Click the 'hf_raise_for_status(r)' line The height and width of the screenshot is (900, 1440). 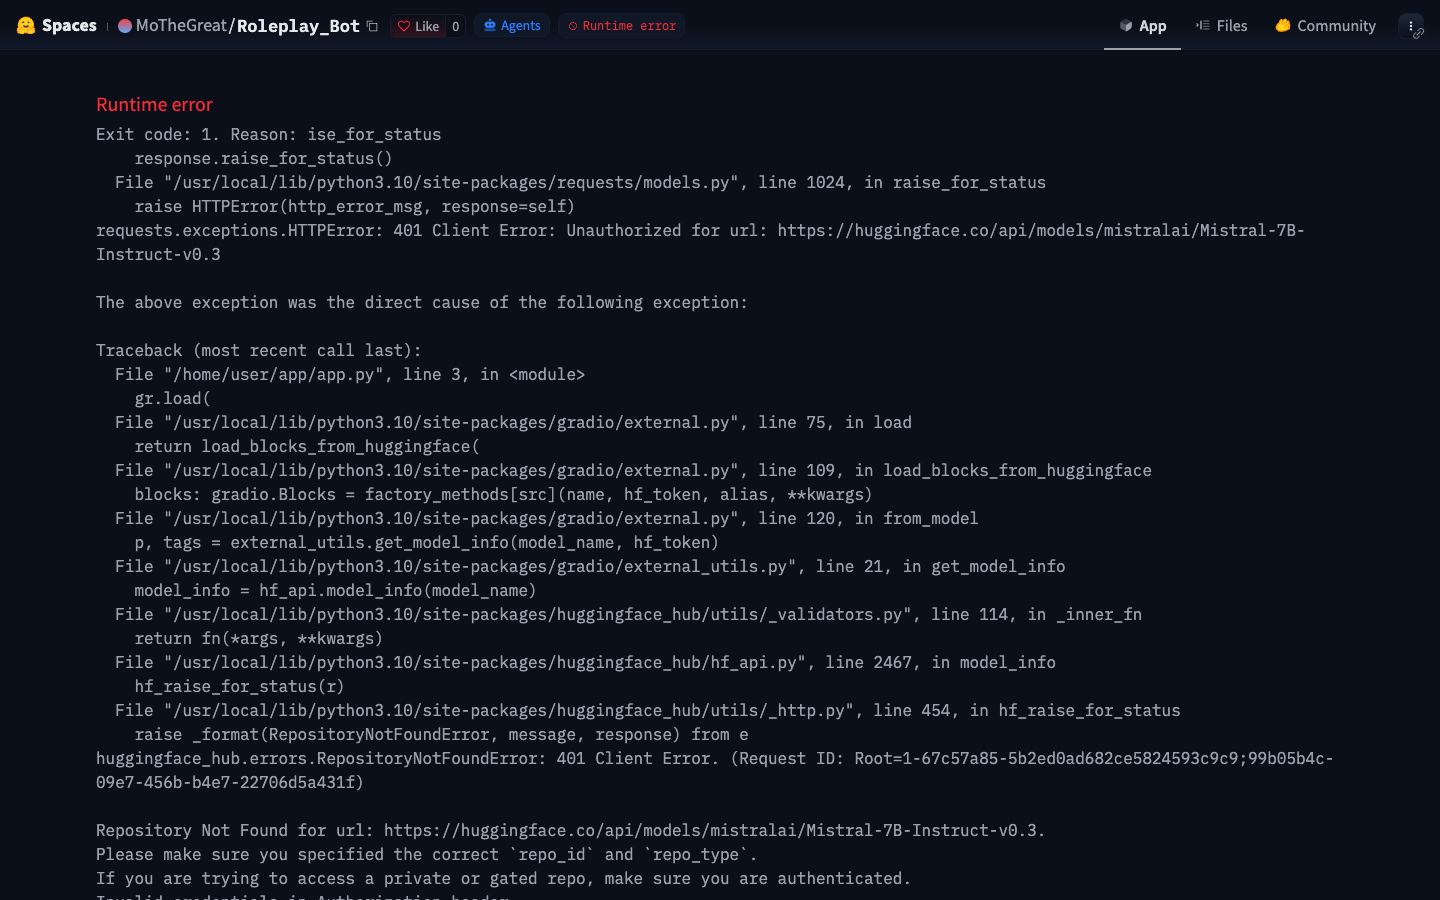(239, 686)
